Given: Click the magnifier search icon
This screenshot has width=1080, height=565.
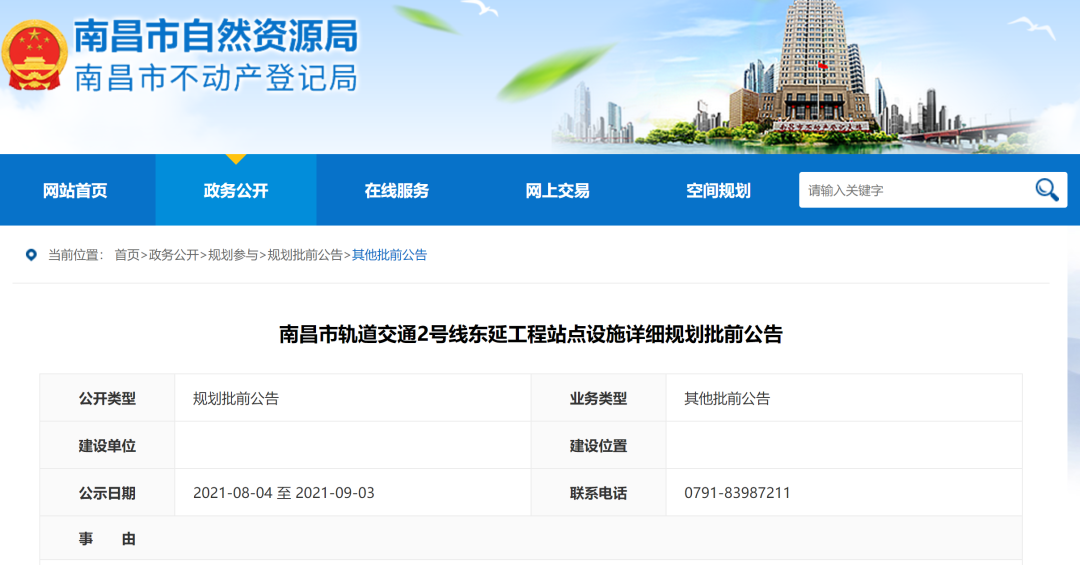Looking at the screenshot, I should point(1046,189).
